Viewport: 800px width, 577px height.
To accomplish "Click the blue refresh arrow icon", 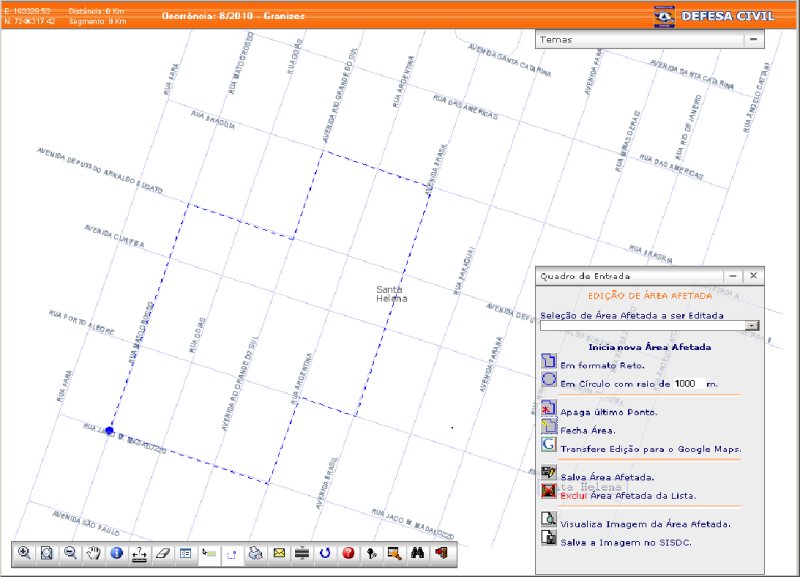I will tap(325, 552).
